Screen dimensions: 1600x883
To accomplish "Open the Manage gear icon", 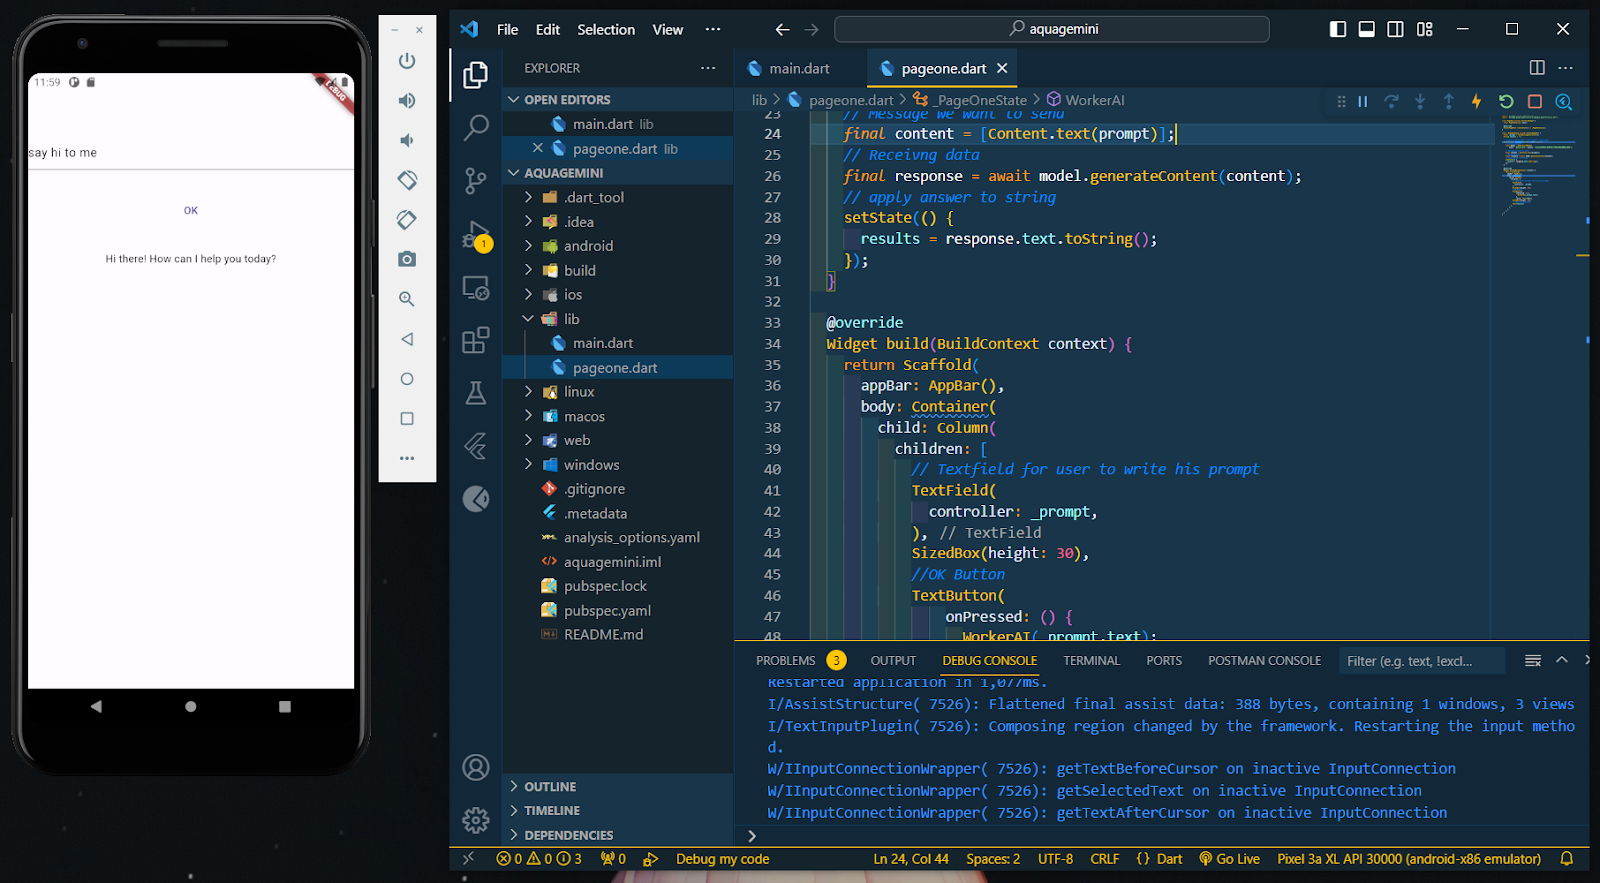I will [x=476, y=820].
